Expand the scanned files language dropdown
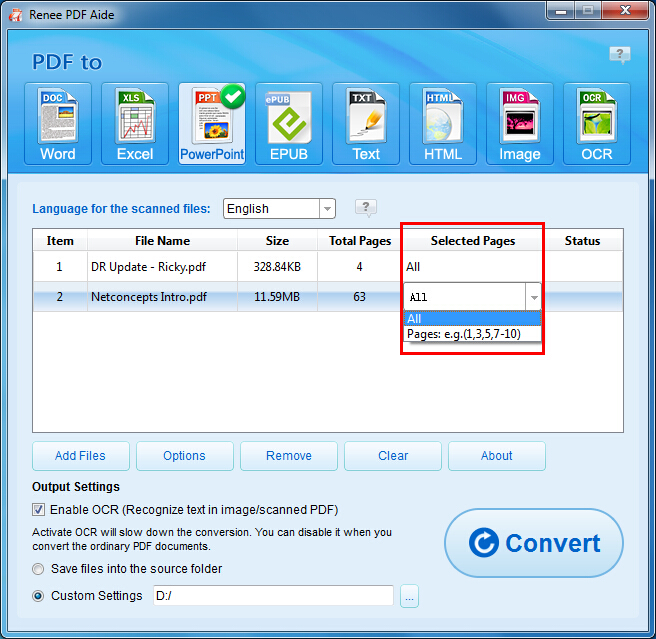 [327, 208]
